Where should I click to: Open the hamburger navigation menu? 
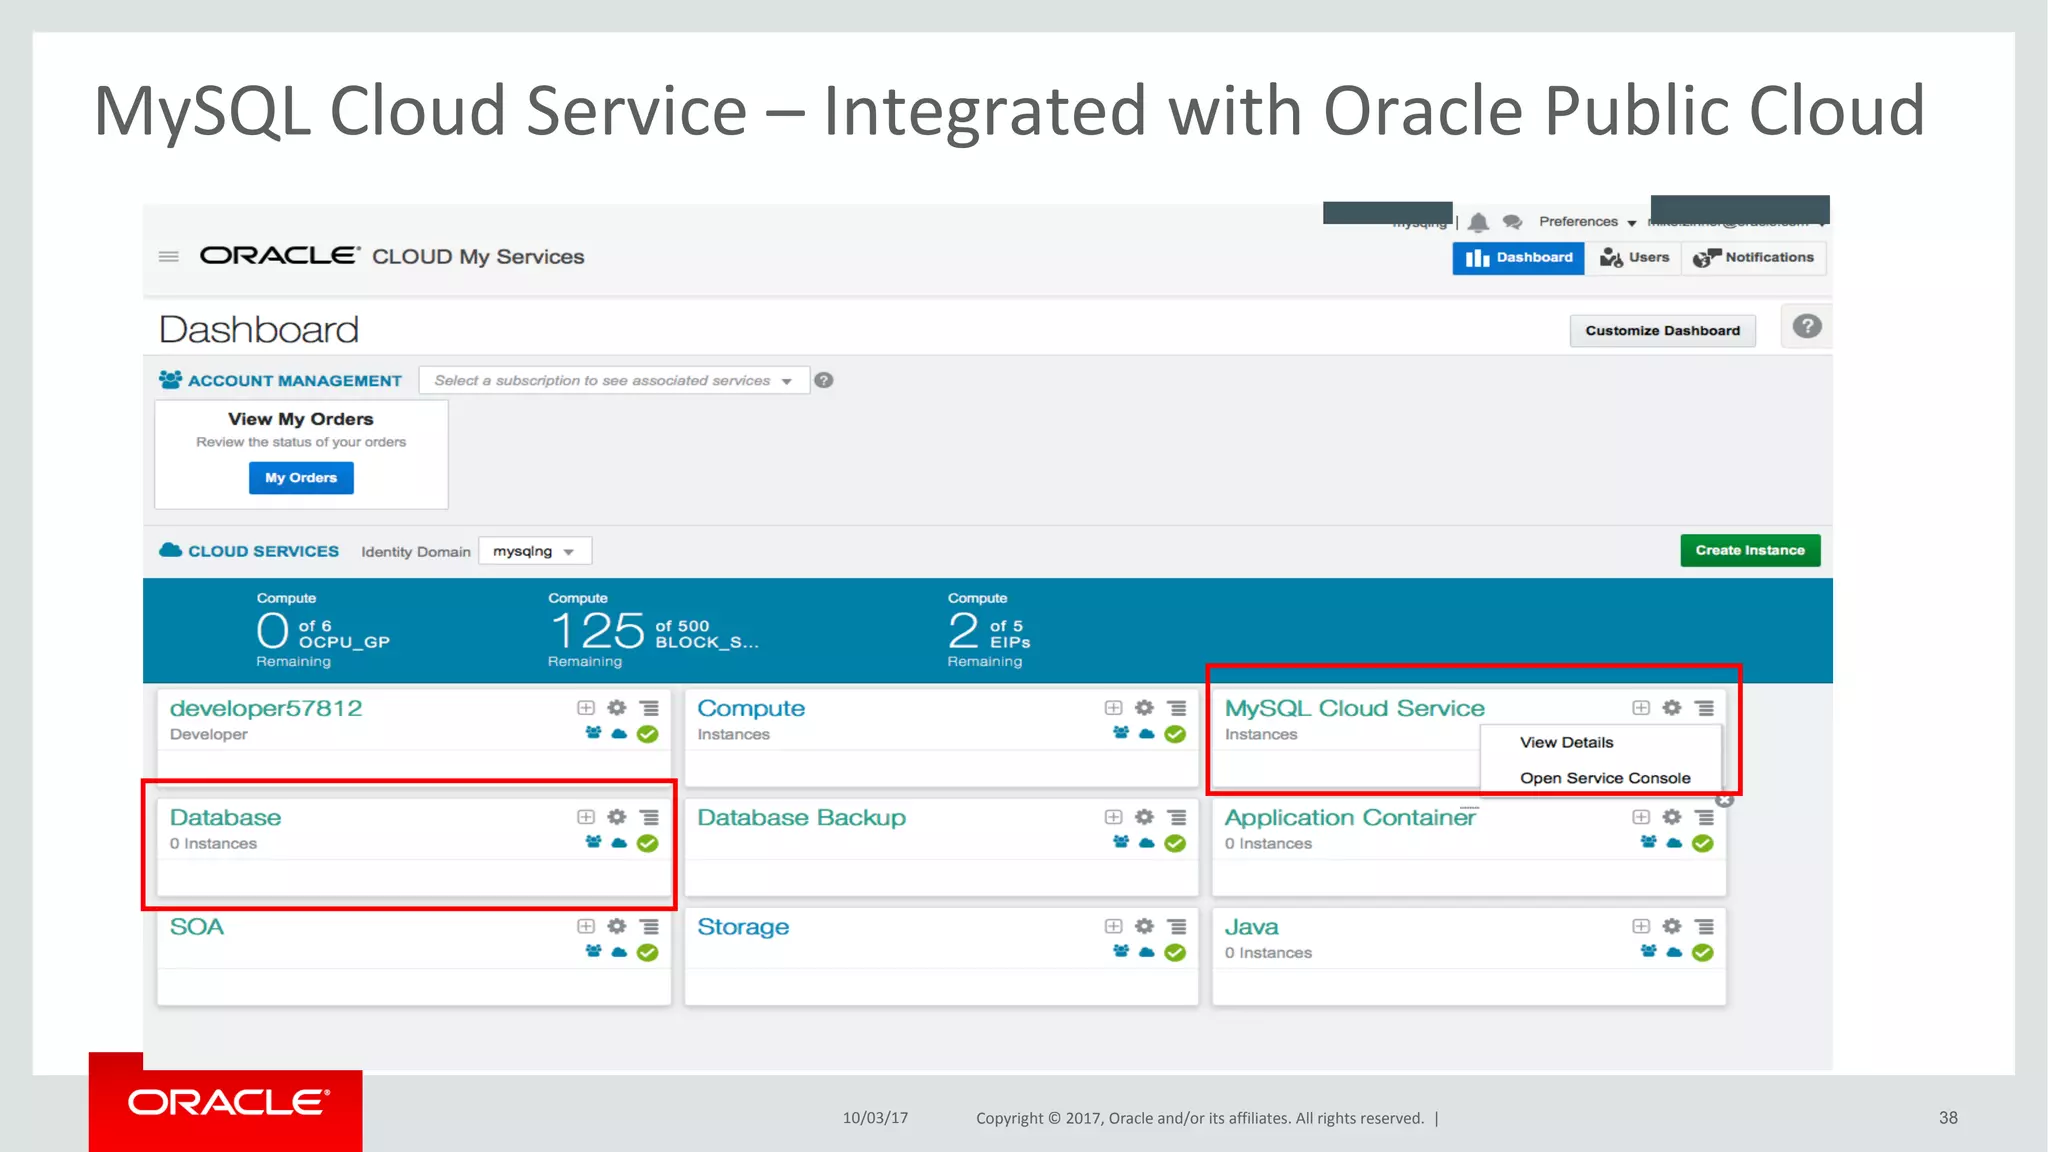click(x=169, y=257)
